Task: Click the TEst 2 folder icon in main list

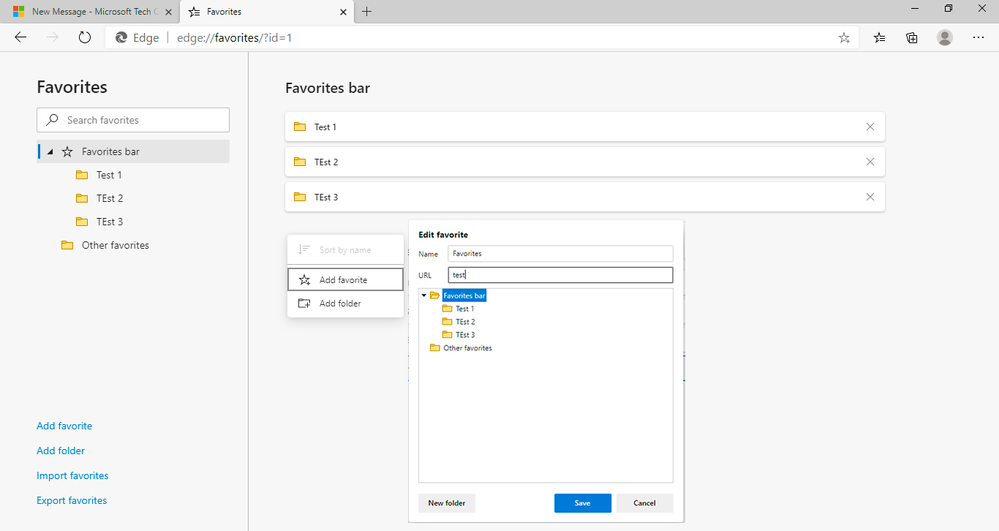Action: (x=300, y=162)
